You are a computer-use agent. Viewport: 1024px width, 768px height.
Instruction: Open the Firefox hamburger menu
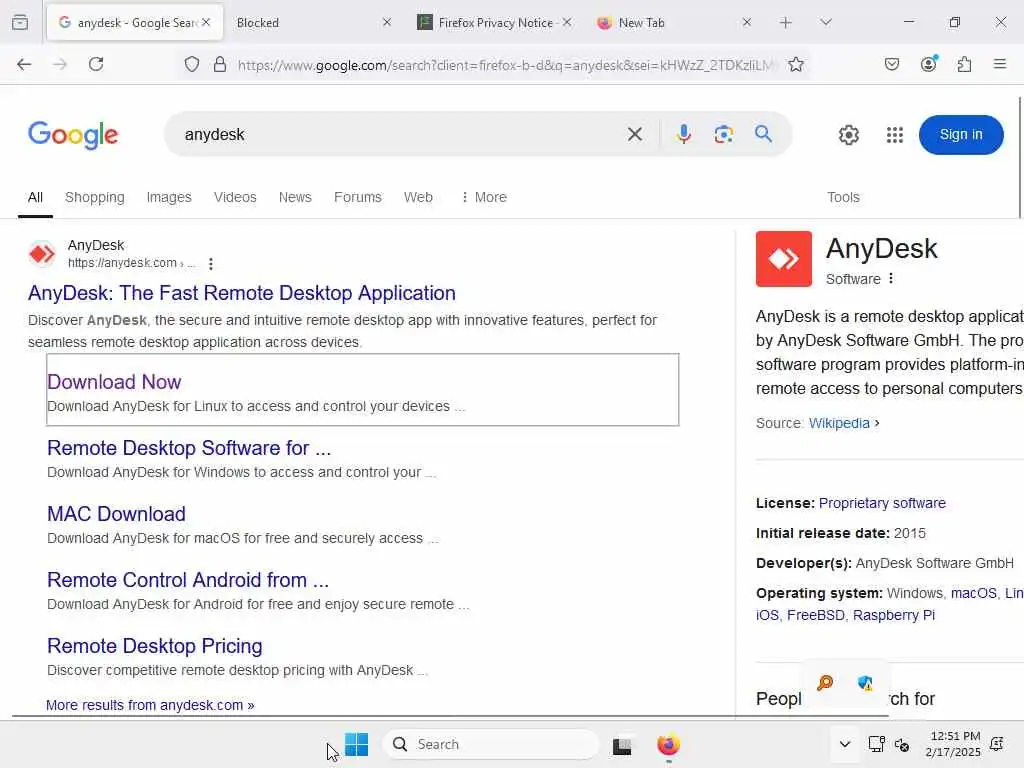[999, 64]
